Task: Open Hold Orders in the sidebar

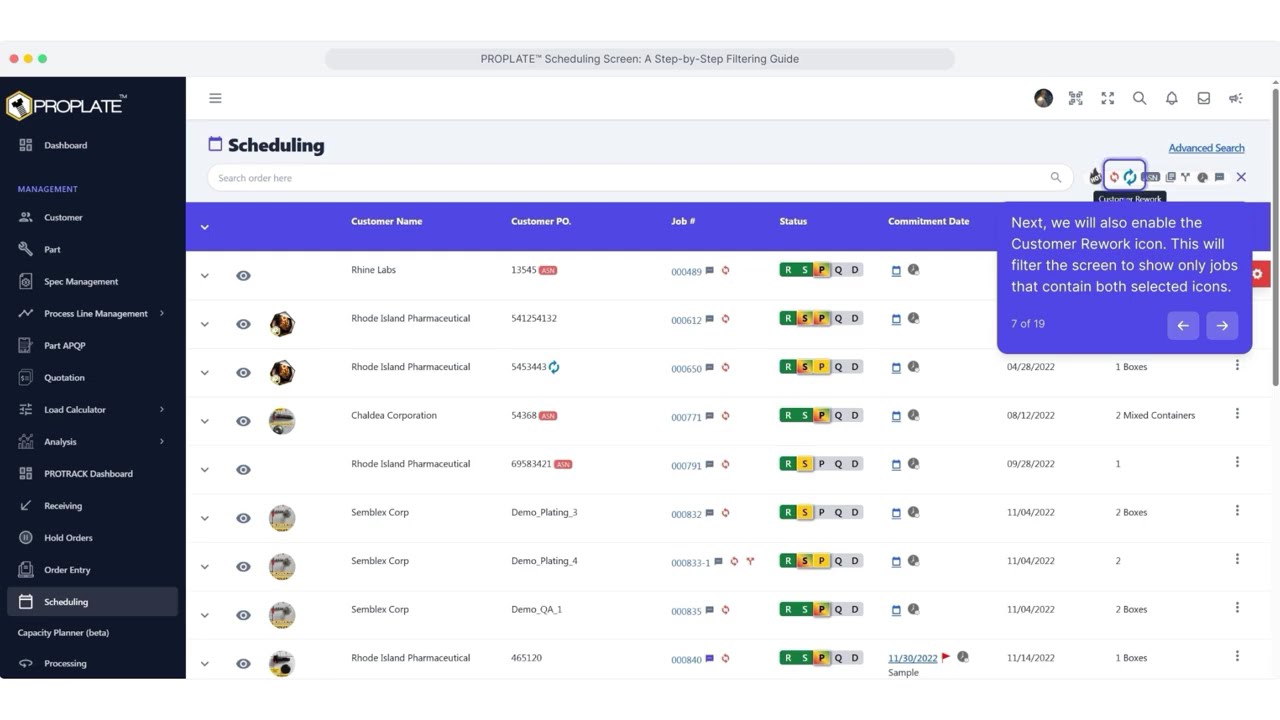Action: coord(68,537)
